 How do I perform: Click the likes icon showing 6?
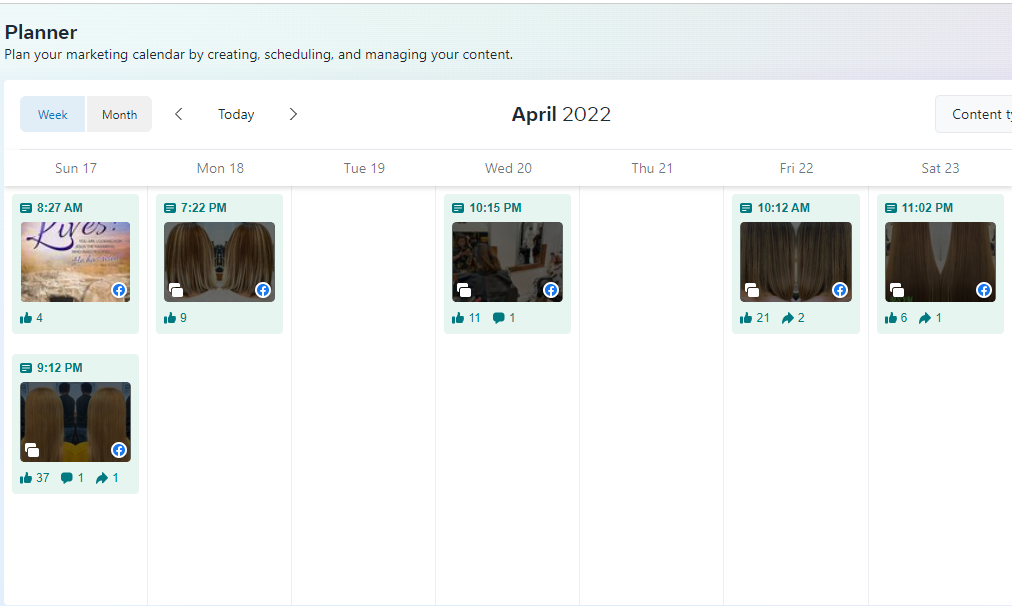(891, 318)
